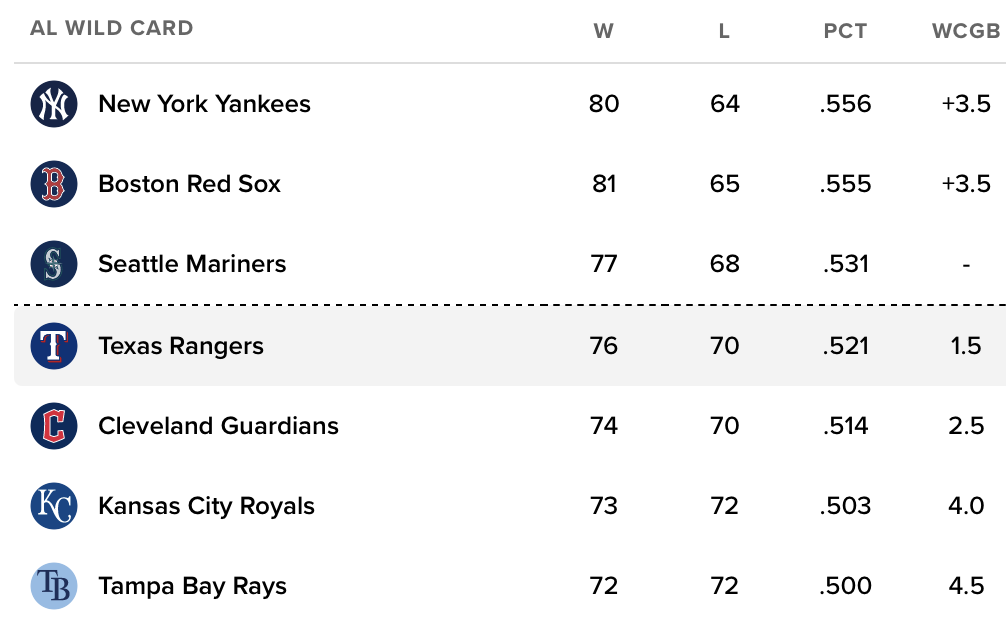The height and width of the screenshot is (624, 1006).
Task: Go to the Kansas City Royals page
Action: pos(206,507)
